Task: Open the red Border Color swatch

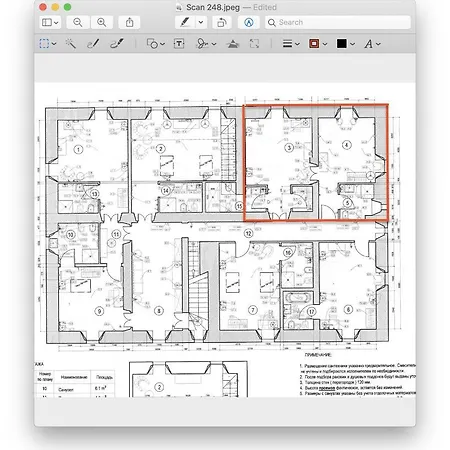Action: 318,44
